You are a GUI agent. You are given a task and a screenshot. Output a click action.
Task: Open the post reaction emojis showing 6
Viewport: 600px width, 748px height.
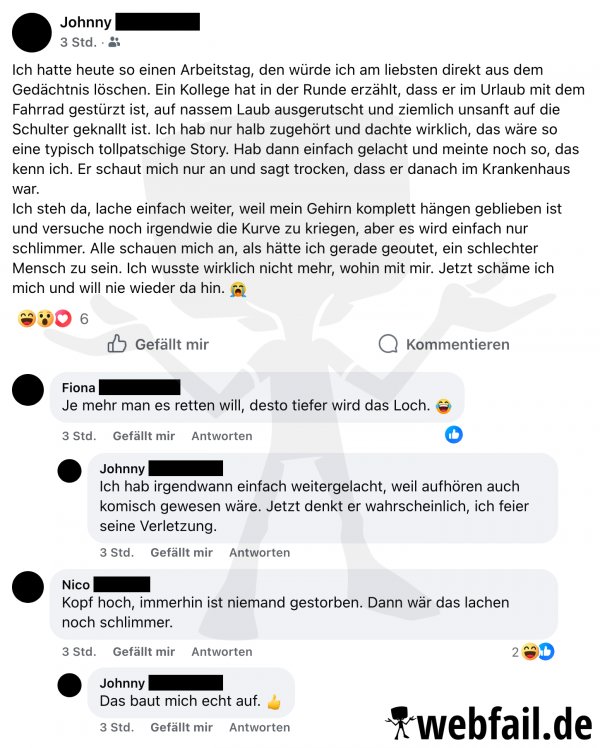coord(52,318)
